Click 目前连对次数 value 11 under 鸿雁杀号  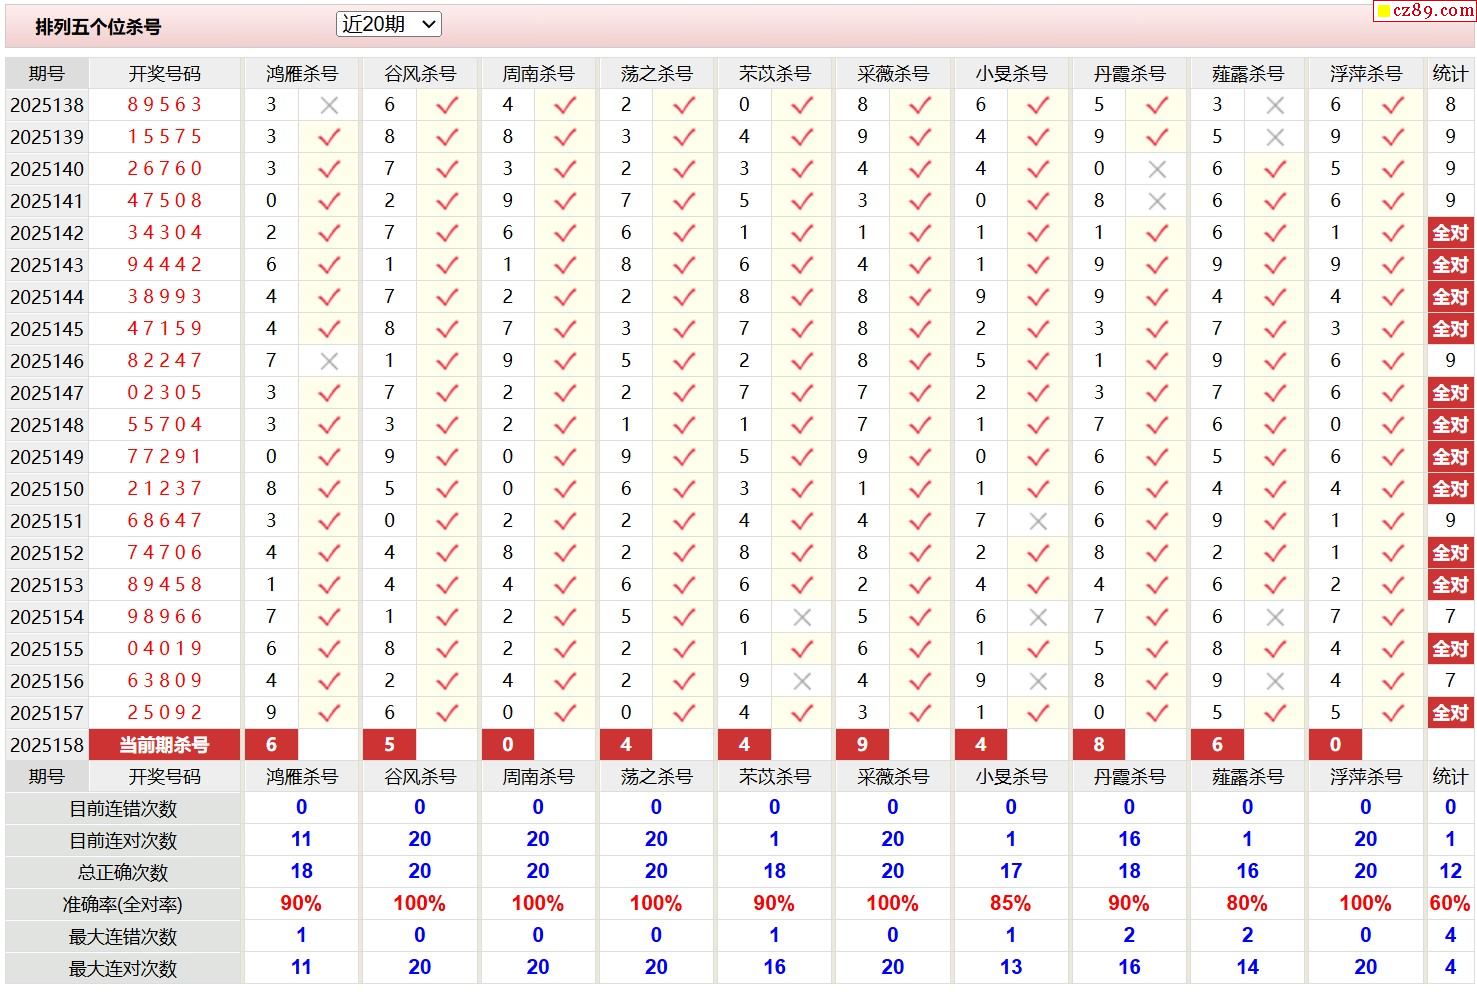[x=301, y=840]
